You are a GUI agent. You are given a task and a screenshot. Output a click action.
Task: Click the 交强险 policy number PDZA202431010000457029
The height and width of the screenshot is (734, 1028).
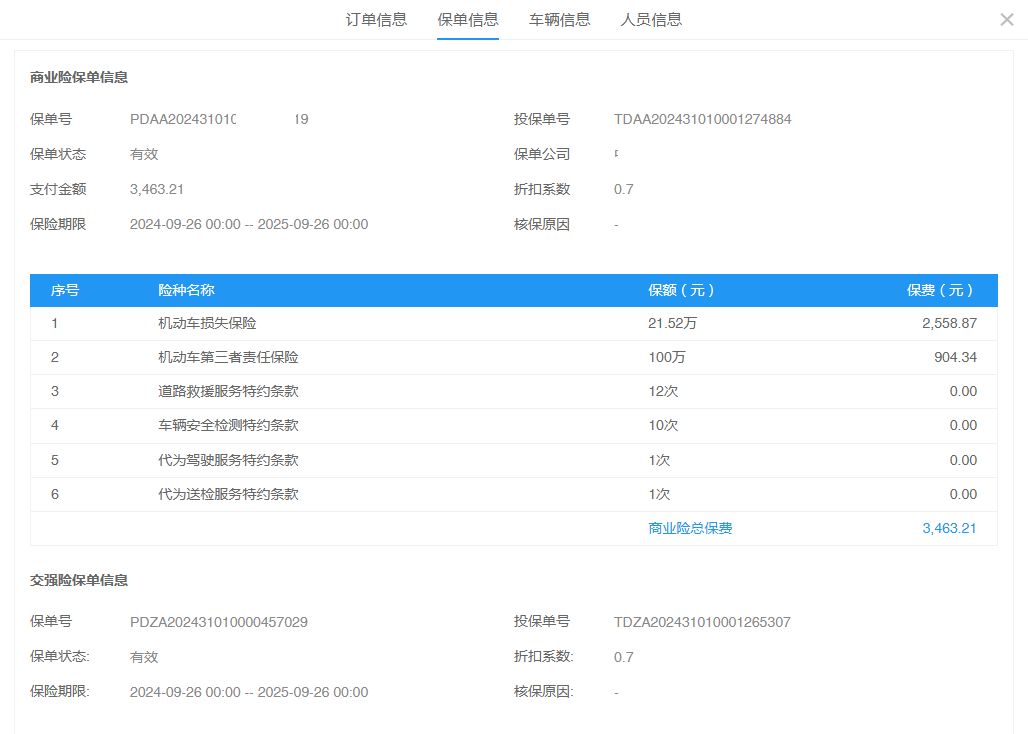click(219, 622)
